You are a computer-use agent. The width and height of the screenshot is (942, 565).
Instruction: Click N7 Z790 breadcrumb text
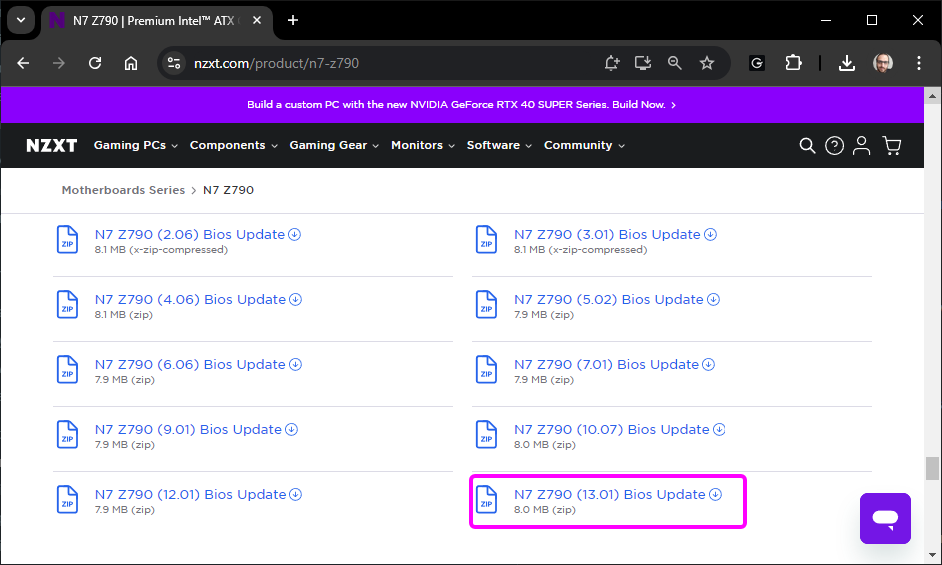click(228, 190)
